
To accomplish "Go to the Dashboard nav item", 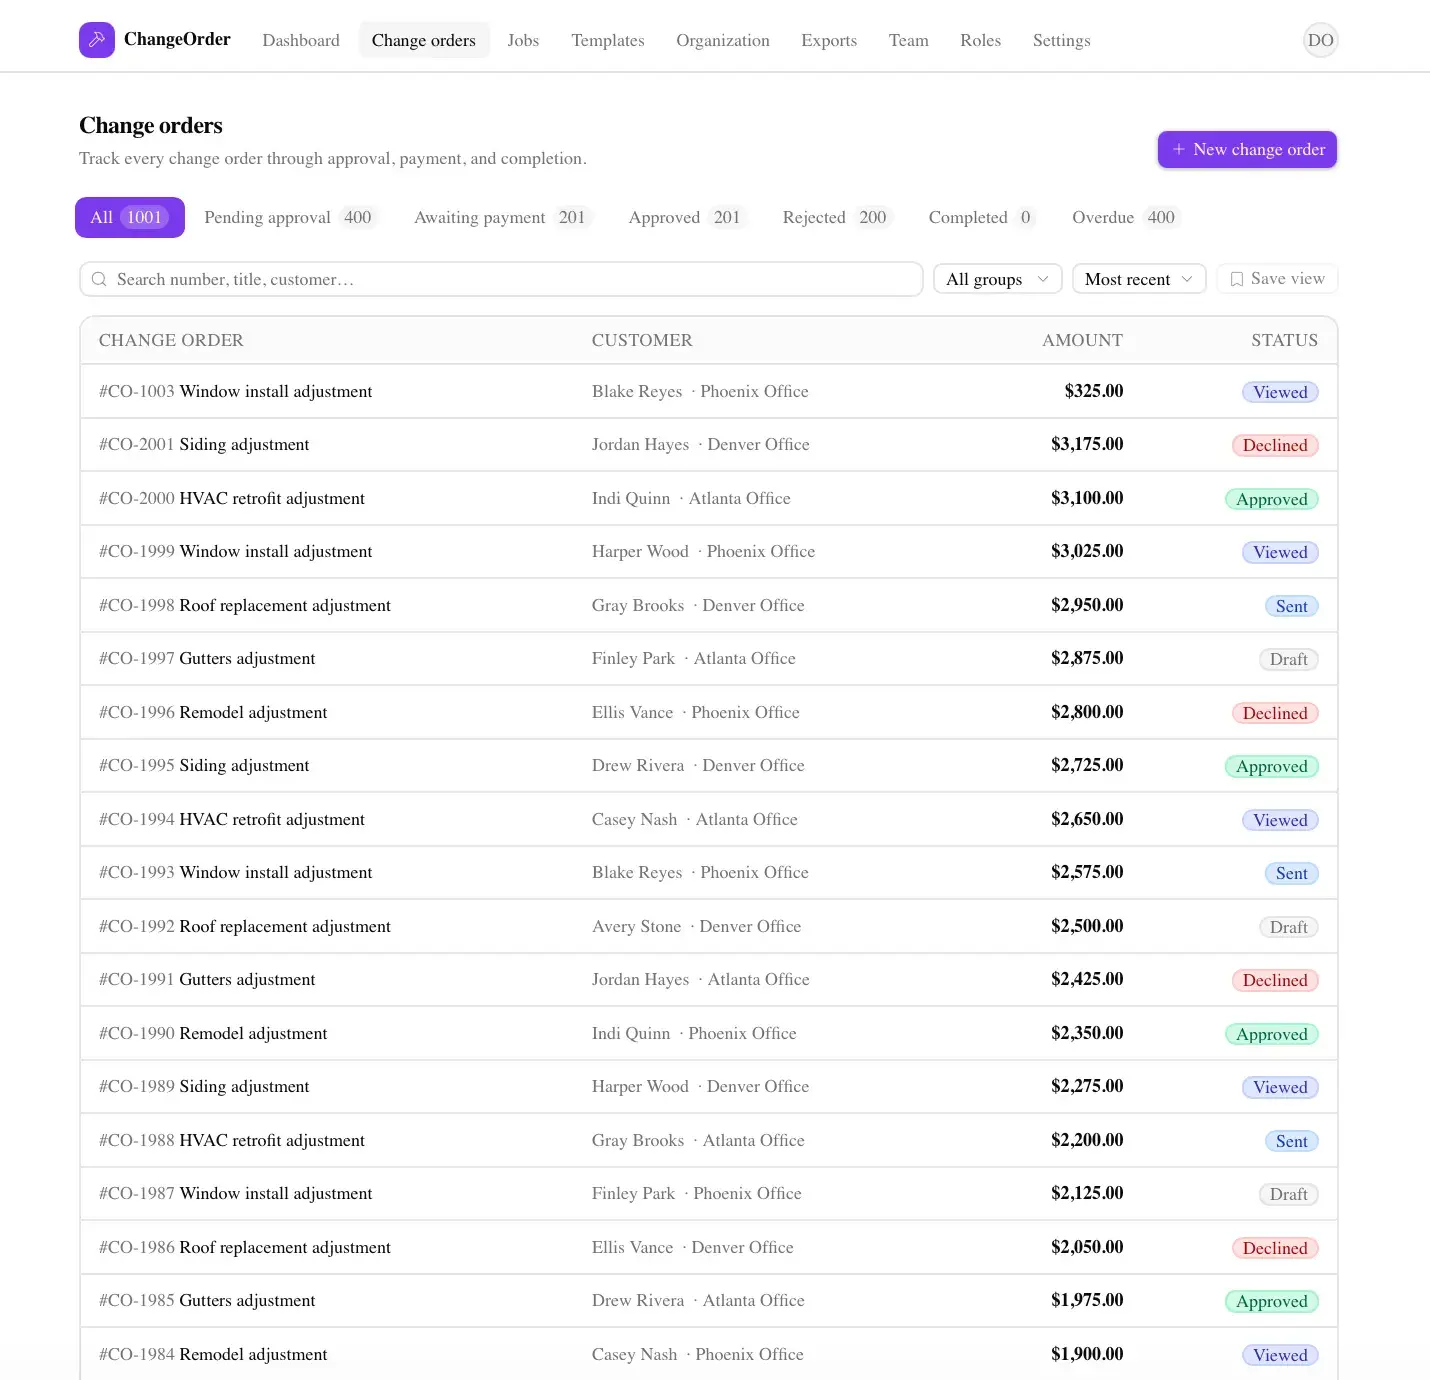I will click(x=301, y=40).
